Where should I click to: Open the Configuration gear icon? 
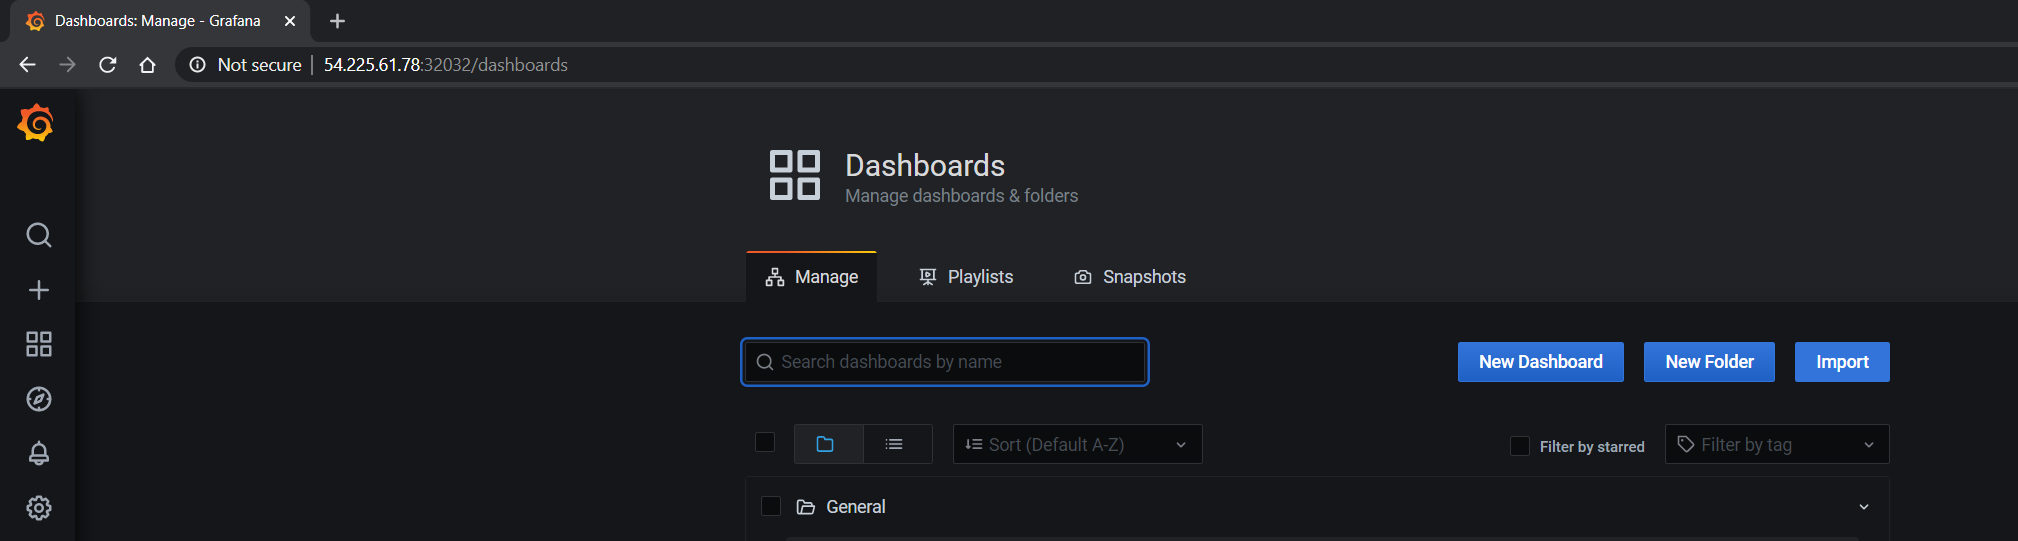(x=38, y=508)
